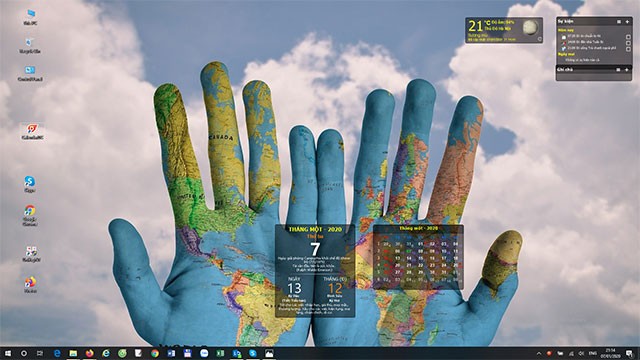Click the Hôm nay section label
The image size is (640, 360).
pyautogui.click(x=566, y=30)
